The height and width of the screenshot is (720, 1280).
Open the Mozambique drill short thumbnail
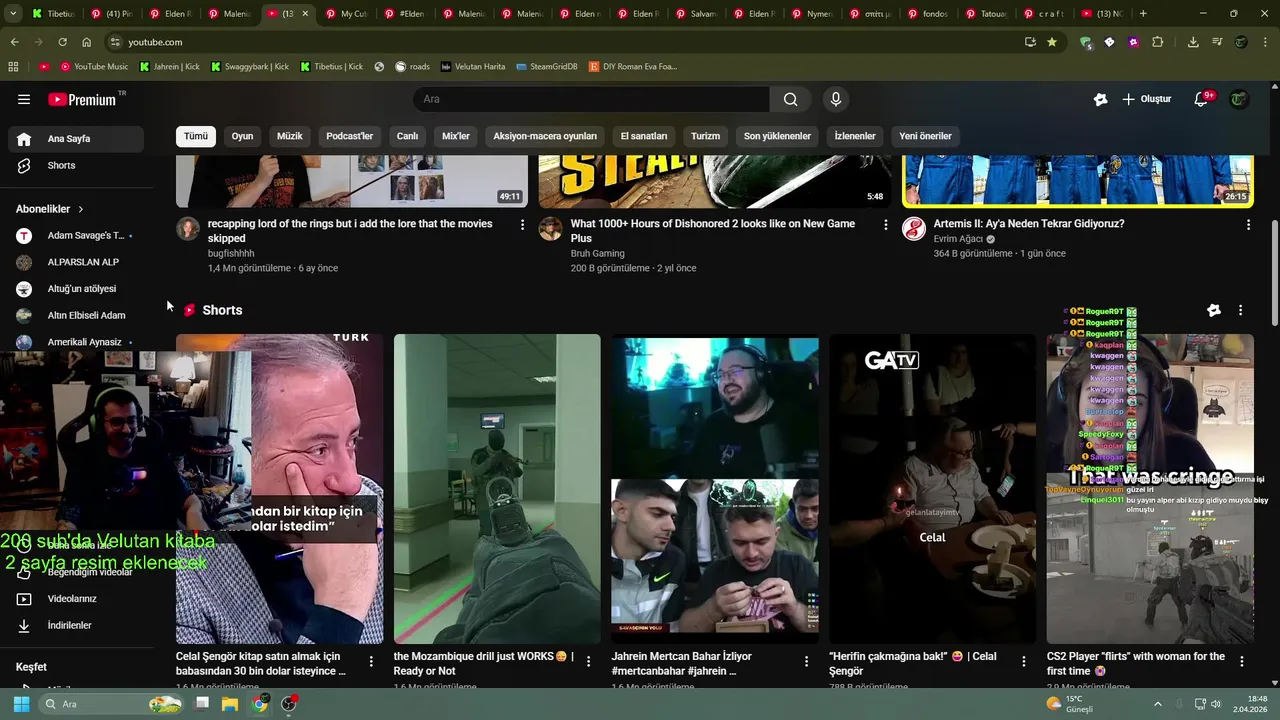click(x=497, y=489)
